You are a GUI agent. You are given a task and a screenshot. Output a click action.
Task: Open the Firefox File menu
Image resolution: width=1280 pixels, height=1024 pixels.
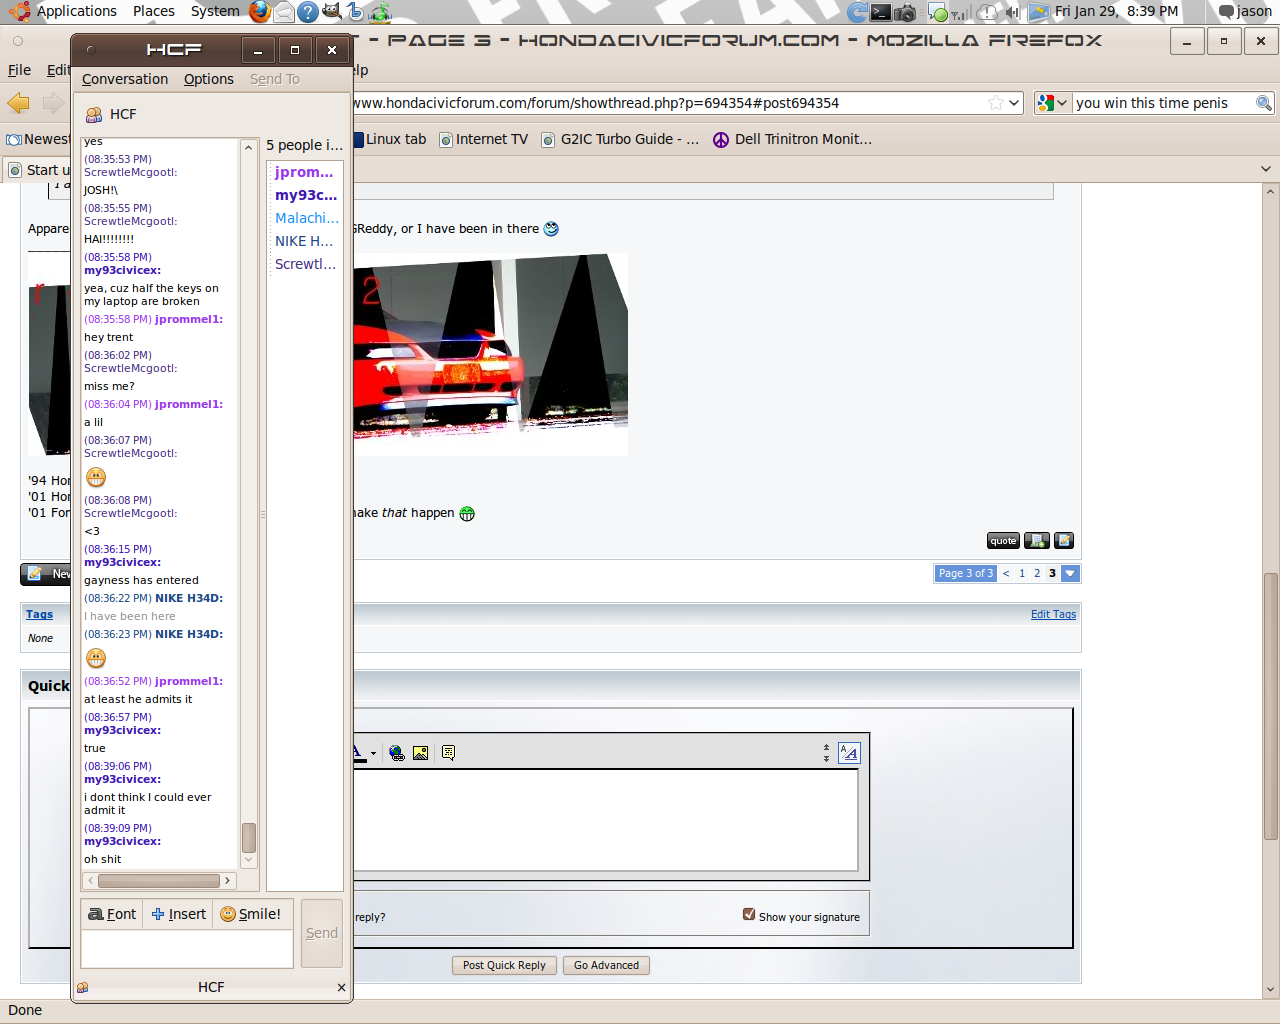(x=20, y=70)
